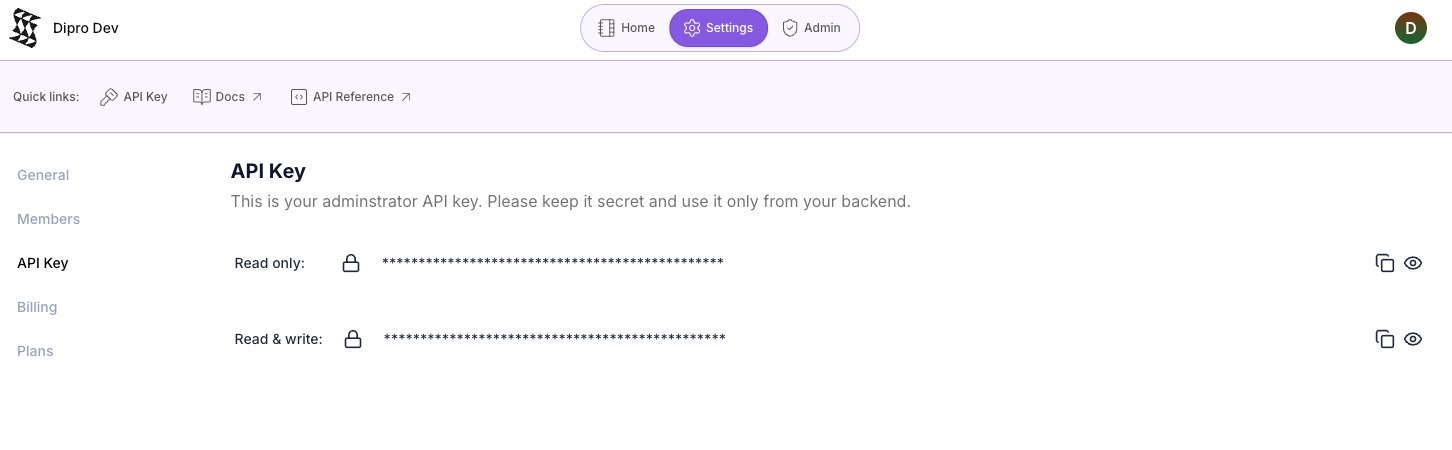
Task: Open the user avatar menu
Action: [1410, 28]
